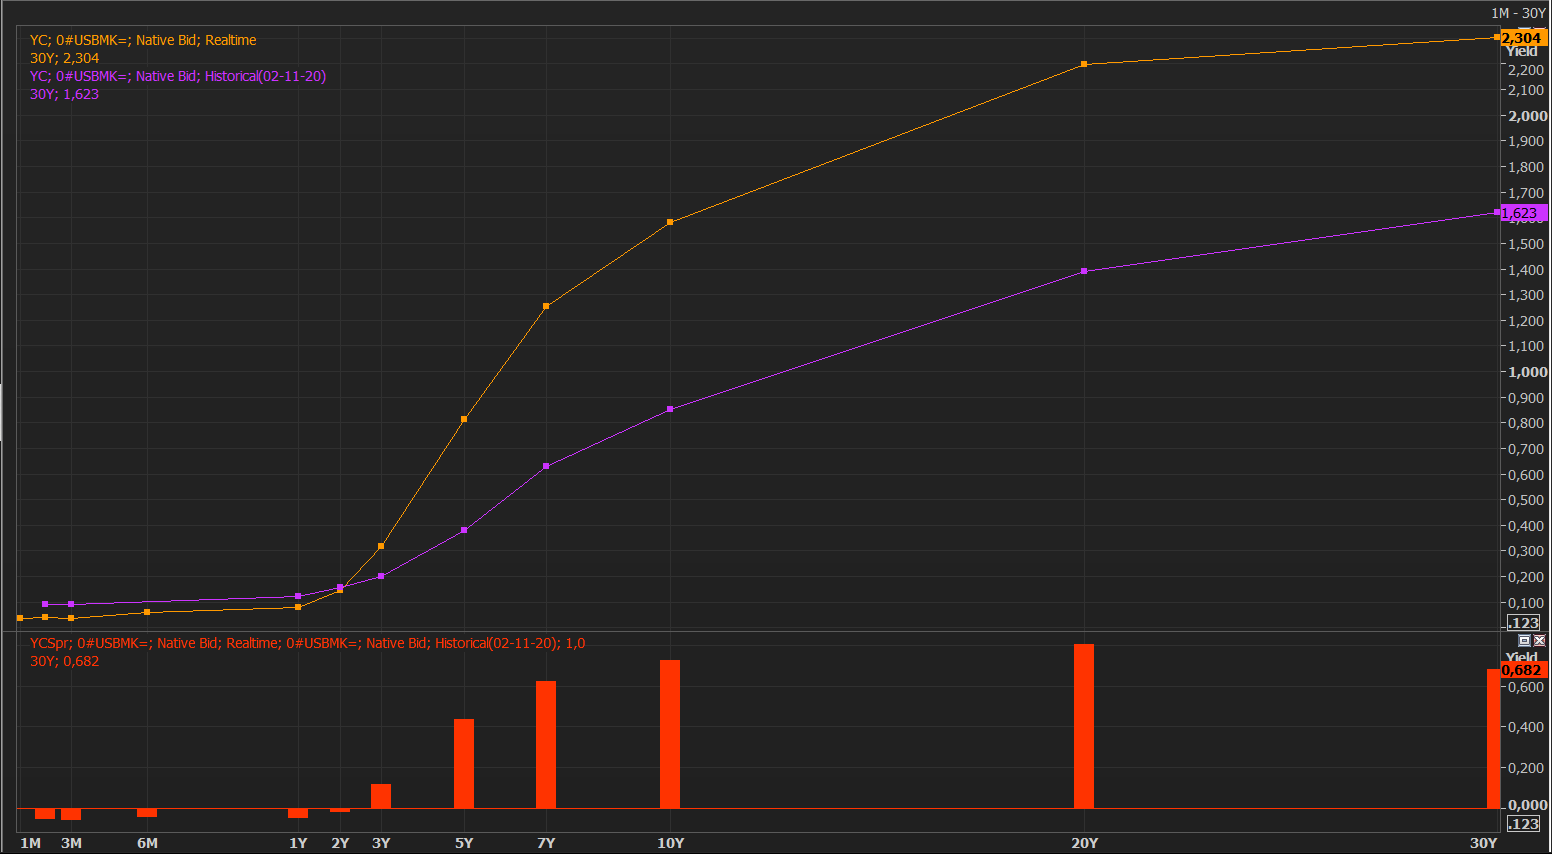Open the upper chart's .123 scale format box
This screenshot has height=854, width=1552.
click(x=1524, y=623)
